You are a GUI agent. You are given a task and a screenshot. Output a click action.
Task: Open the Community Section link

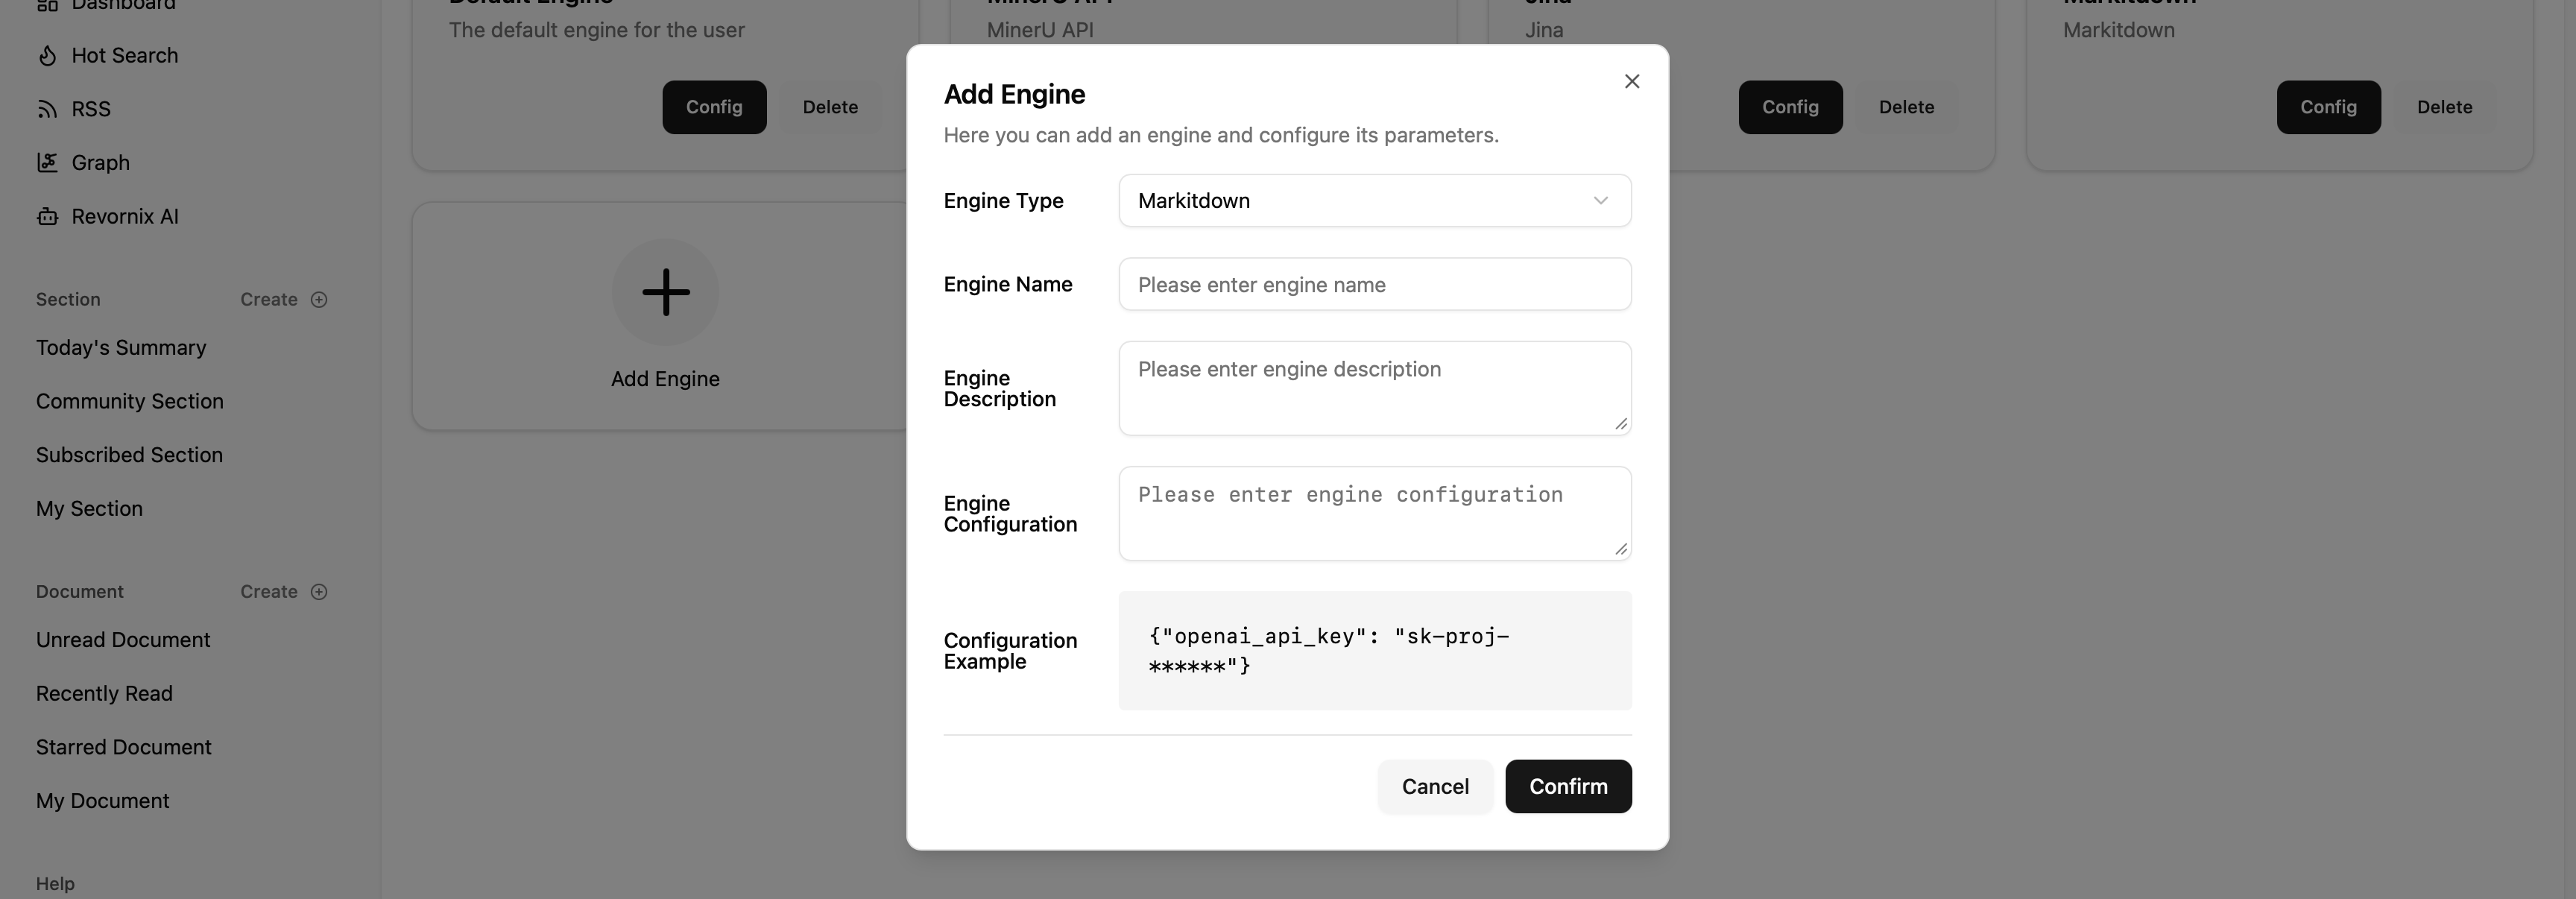(129, 401)
